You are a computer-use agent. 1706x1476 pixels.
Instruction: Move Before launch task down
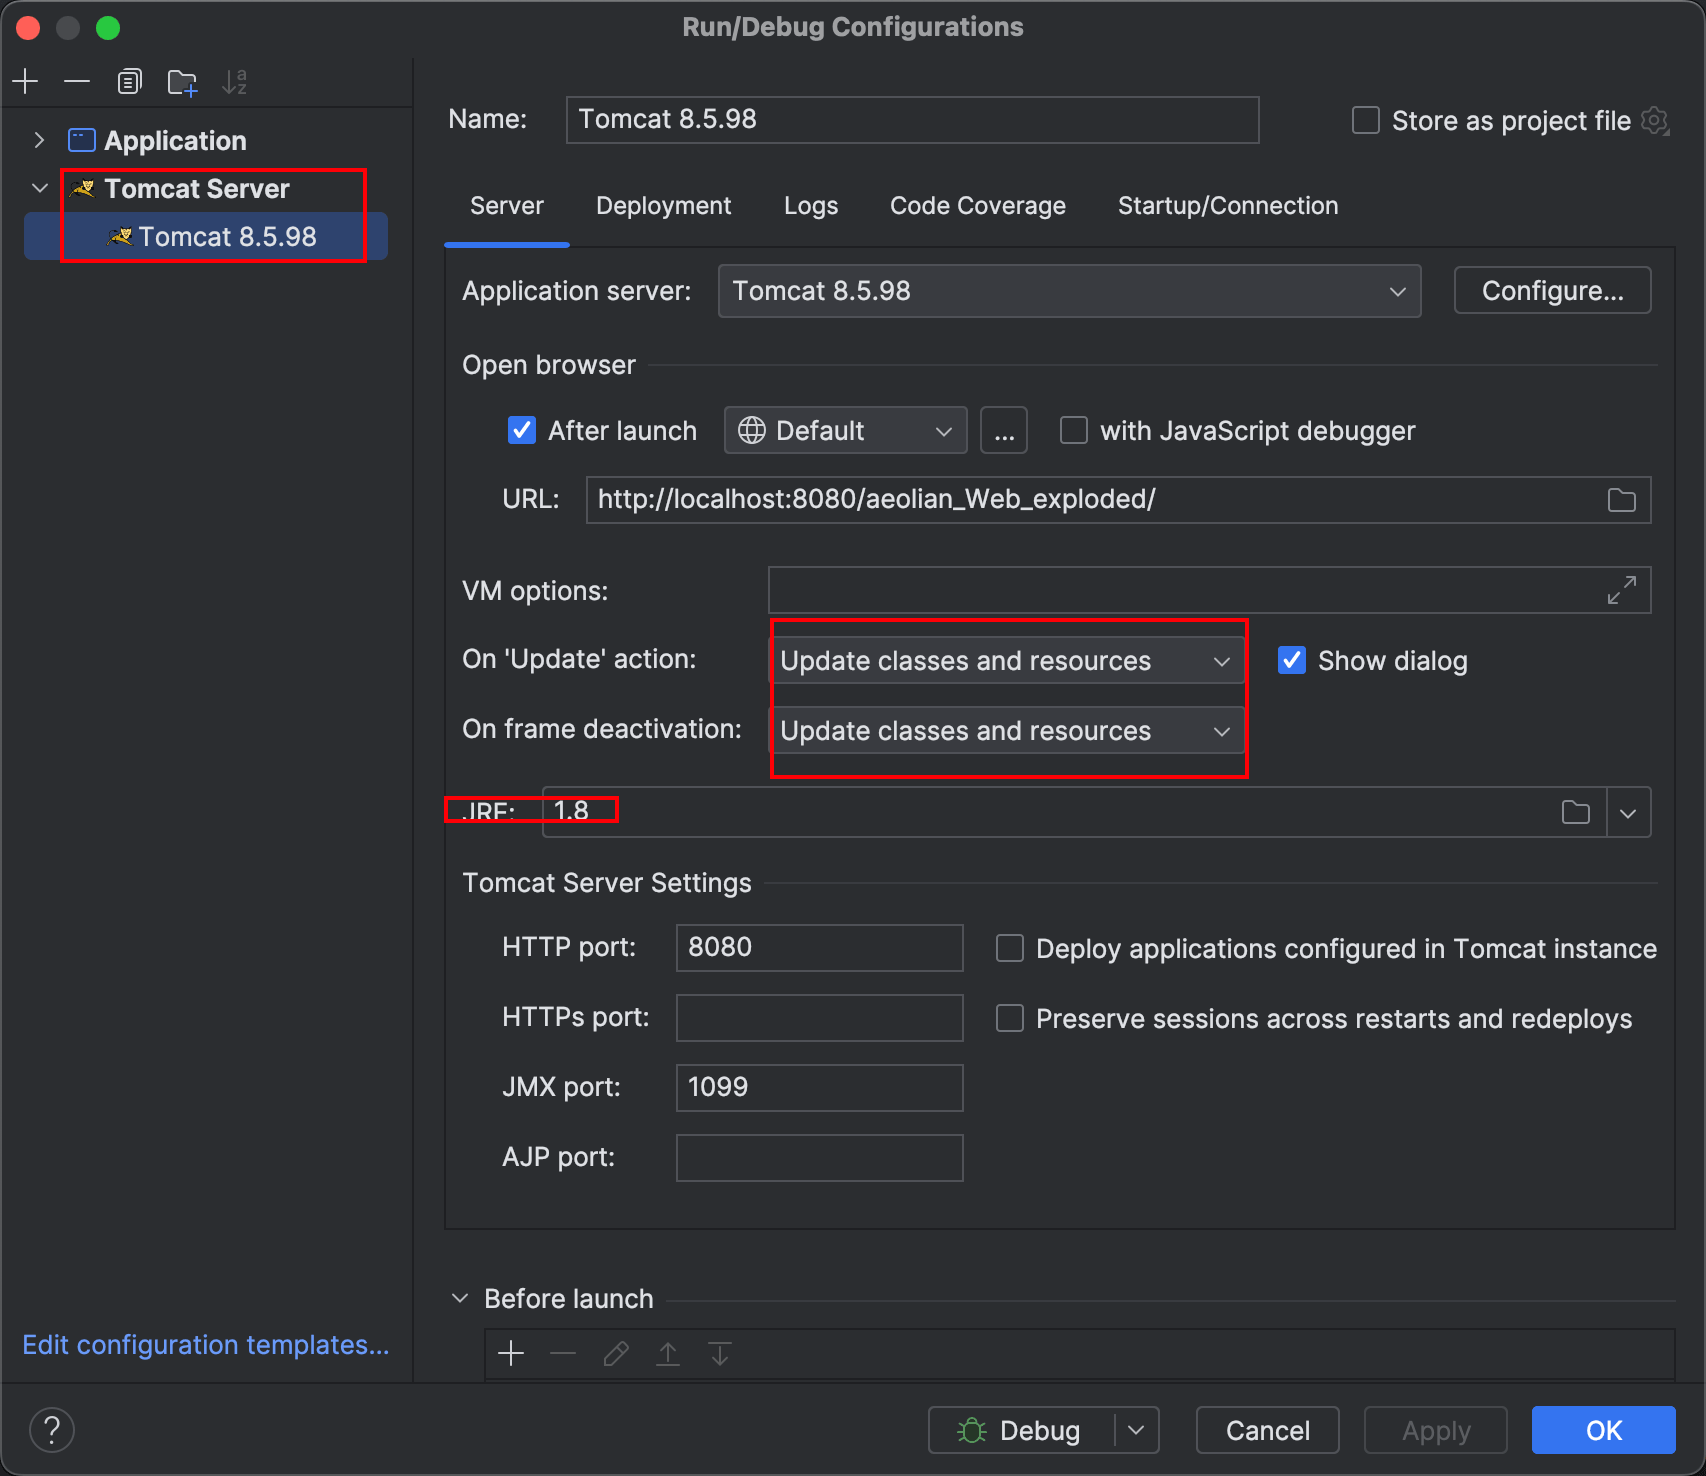720,1354
